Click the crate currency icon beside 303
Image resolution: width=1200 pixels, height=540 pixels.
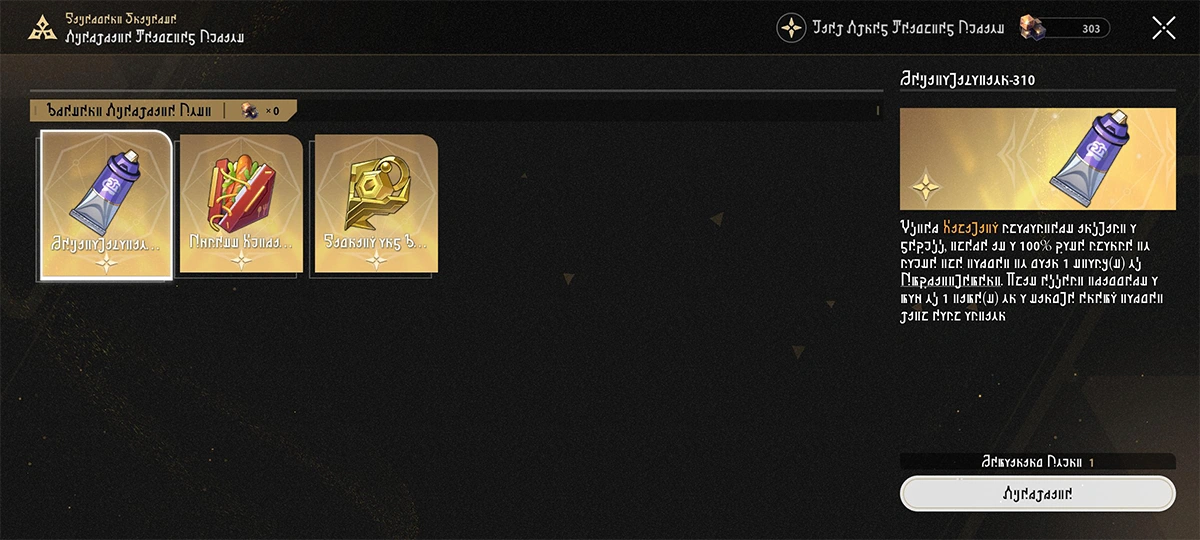[x=1034, y=28]
